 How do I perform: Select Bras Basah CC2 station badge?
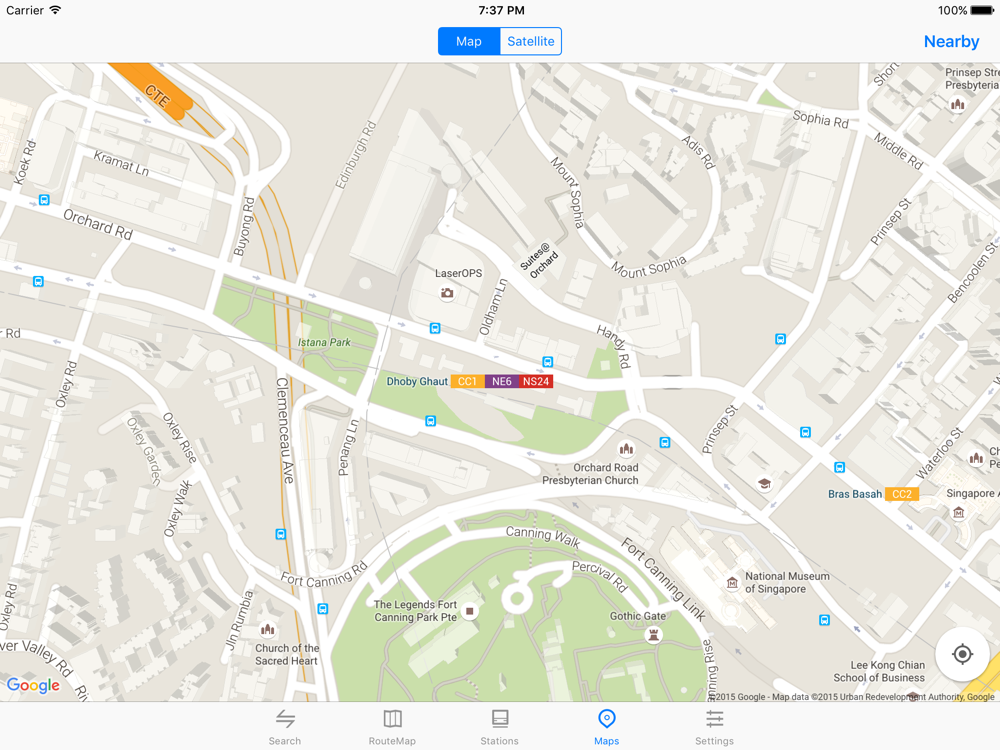[902, 494]
